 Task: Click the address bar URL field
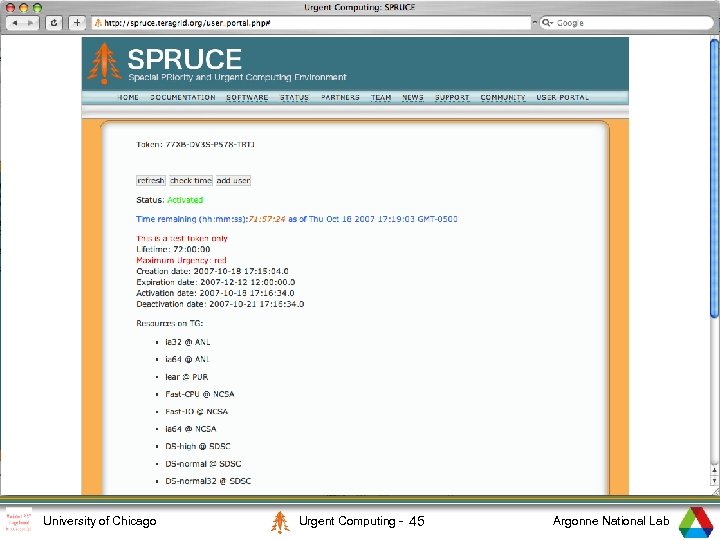311,22
